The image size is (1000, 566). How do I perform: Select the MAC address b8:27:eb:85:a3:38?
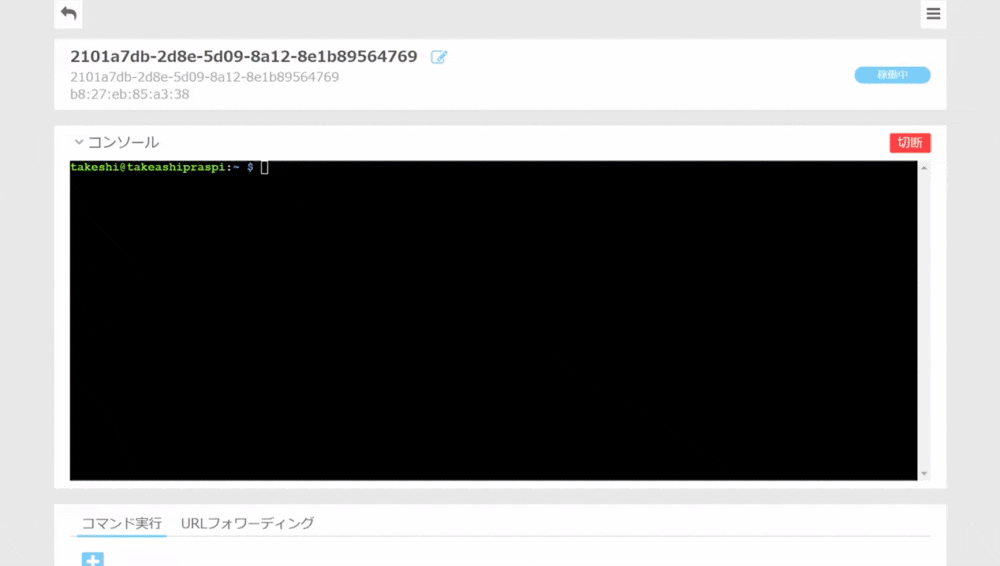(129, 94)
